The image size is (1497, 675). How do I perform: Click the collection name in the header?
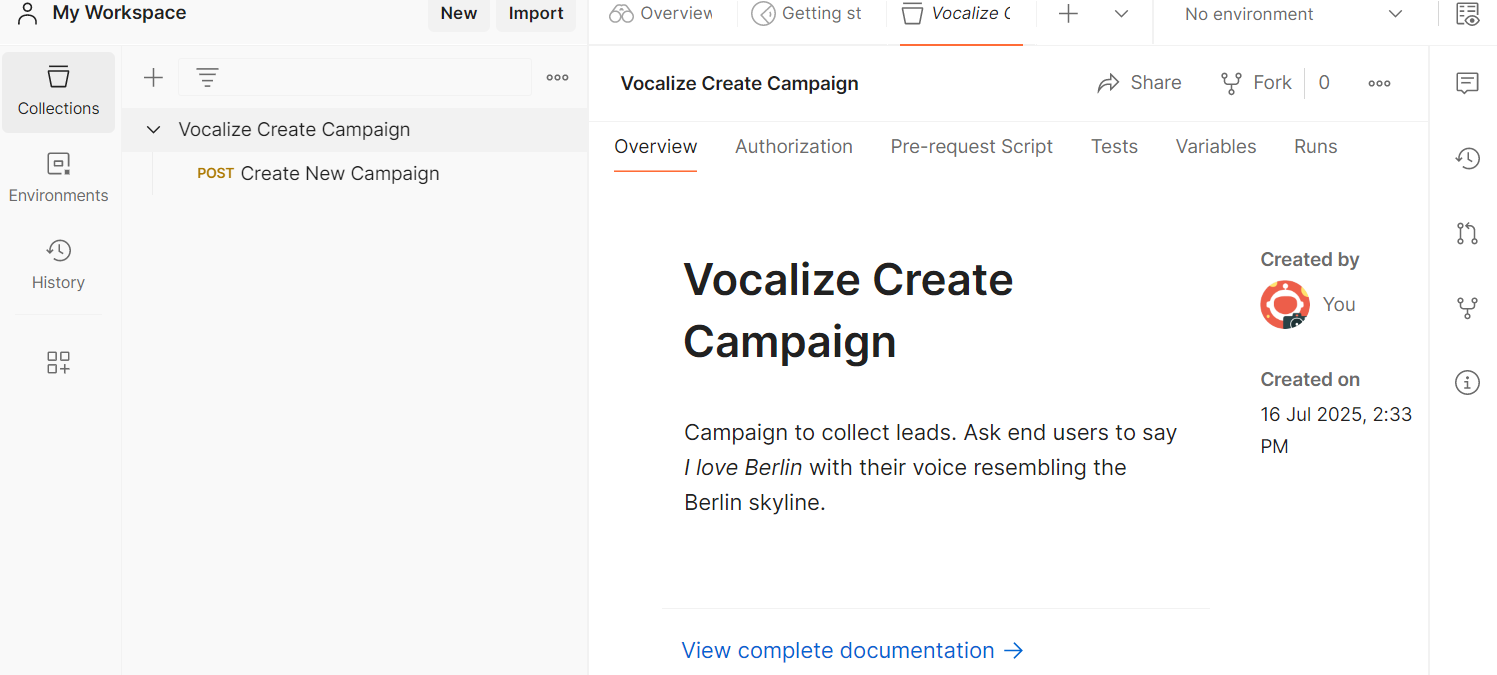(x=740, y=84)
